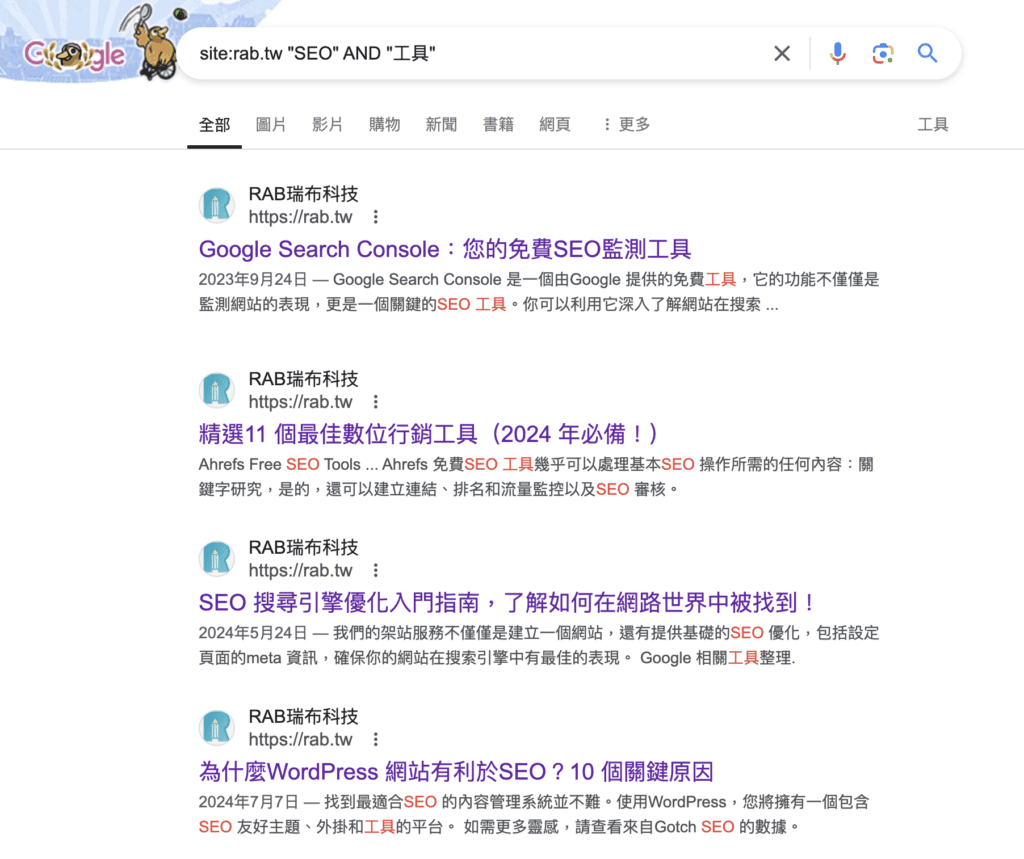Open three-dot menu beside the first result URL
This screenshot has width=1024, height=859.
(375, 217)
